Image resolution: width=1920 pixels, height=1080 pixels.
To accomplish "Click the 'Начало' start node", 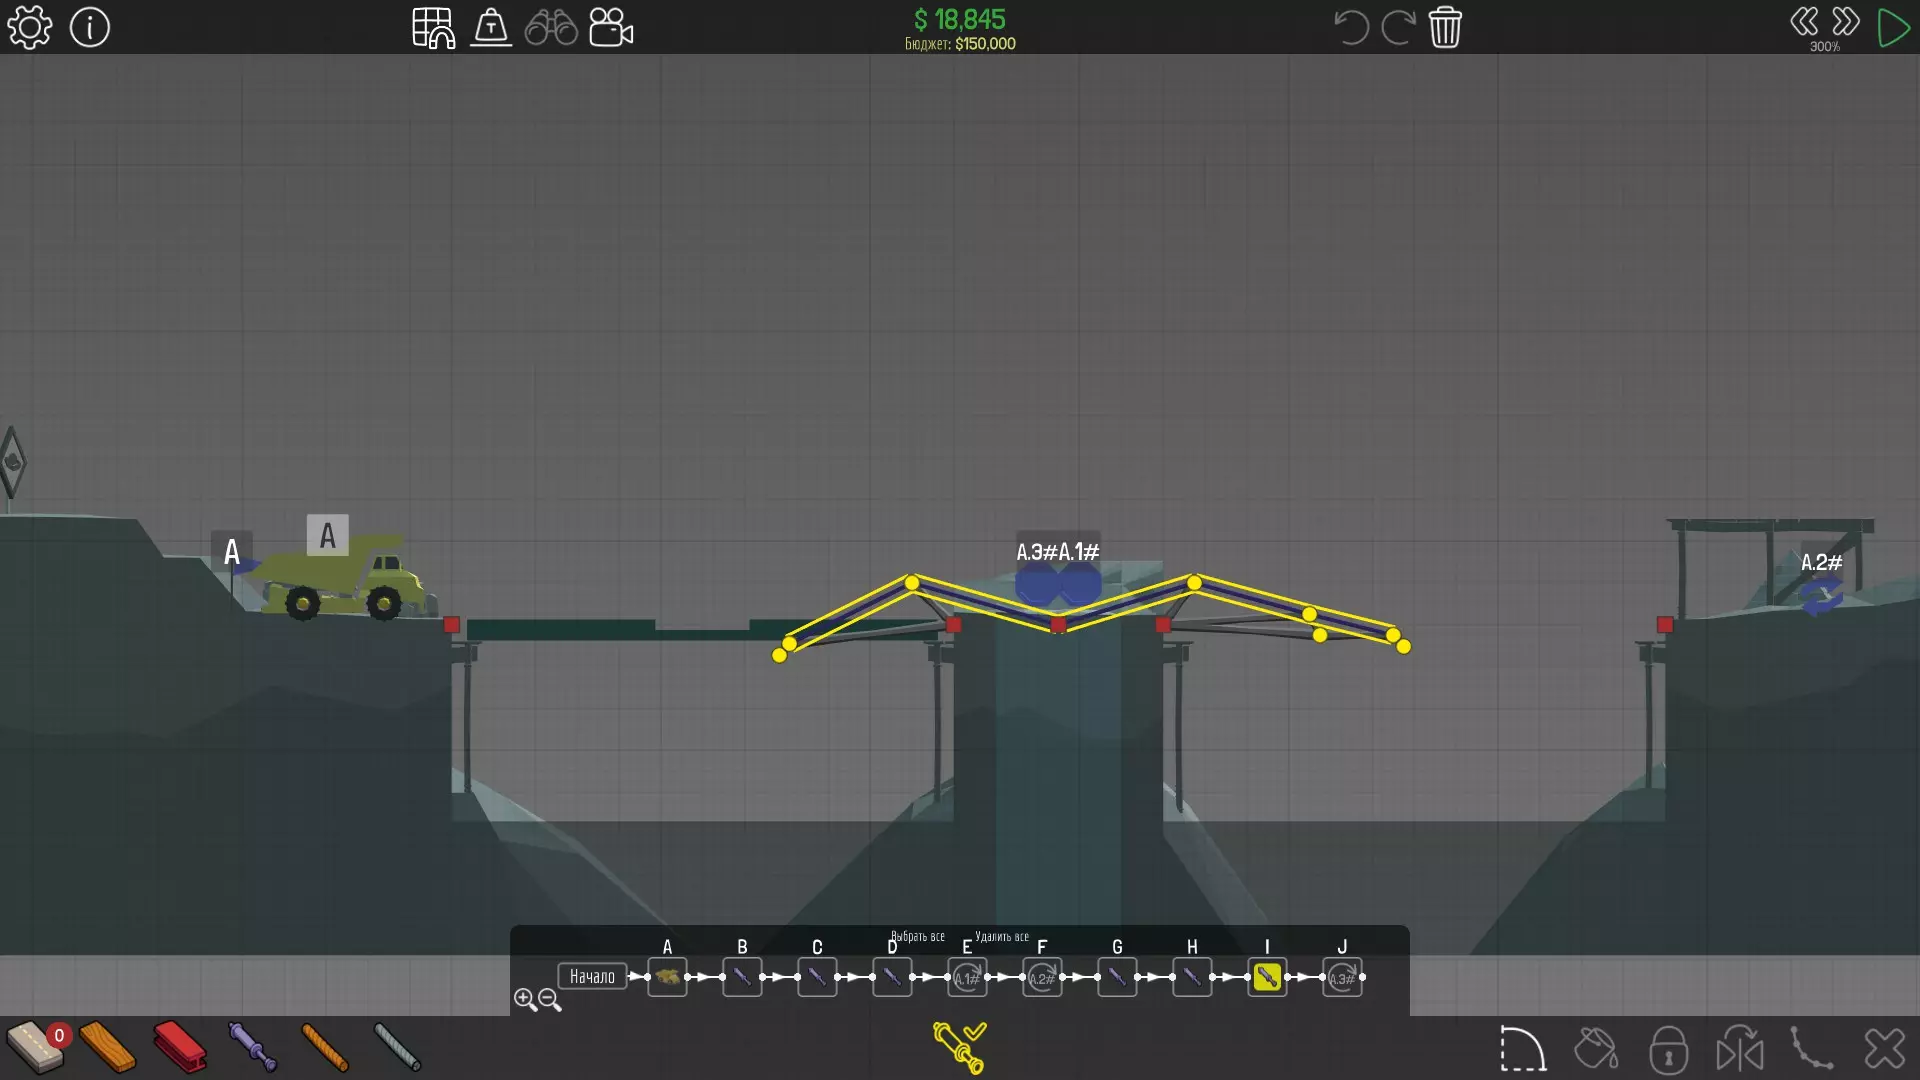I will tap(592, 977).
